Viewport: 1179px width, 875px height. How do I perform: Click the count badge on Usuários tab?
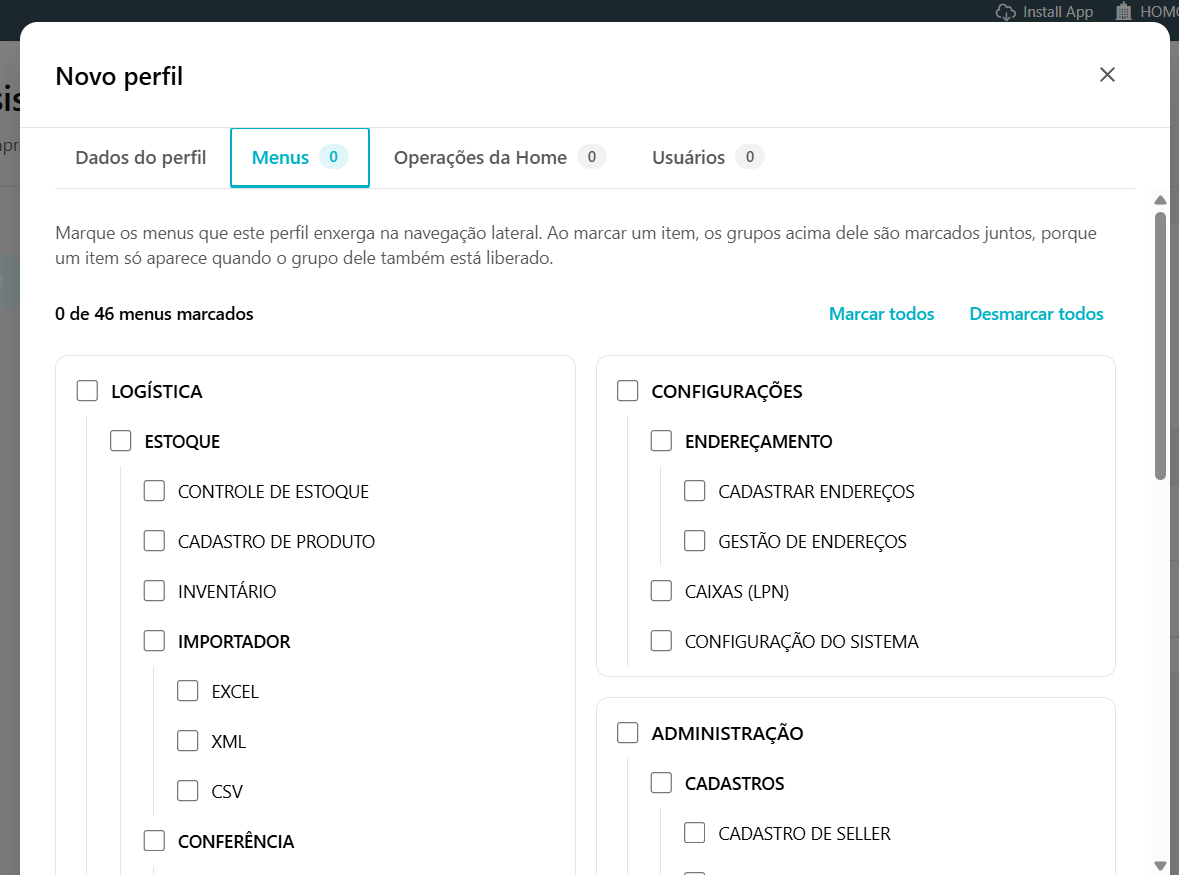(x=750, y=156)
